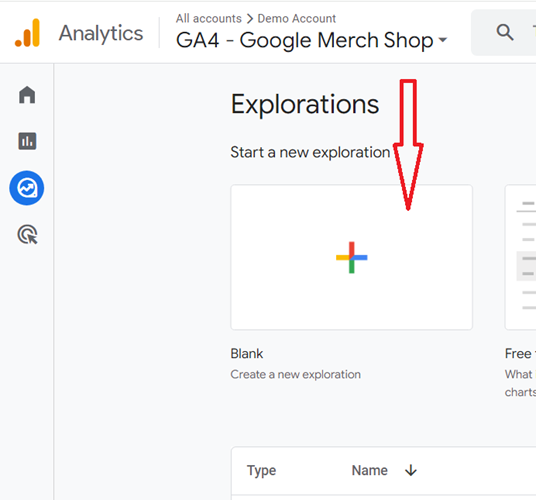Click the Name column sort arrow
This screenshot has width=536, height=500.
point(411,470)
